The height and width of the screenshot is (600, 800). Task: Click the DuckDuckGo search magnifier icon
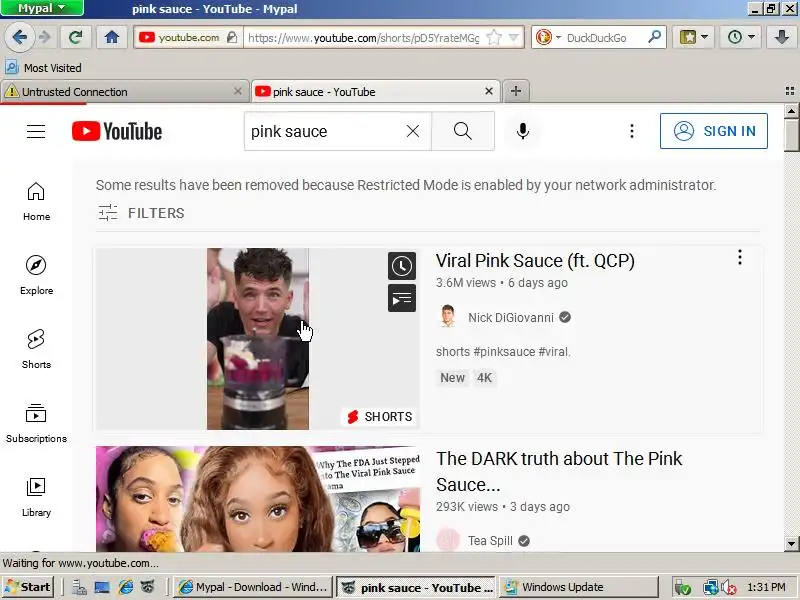pos(655,37)
